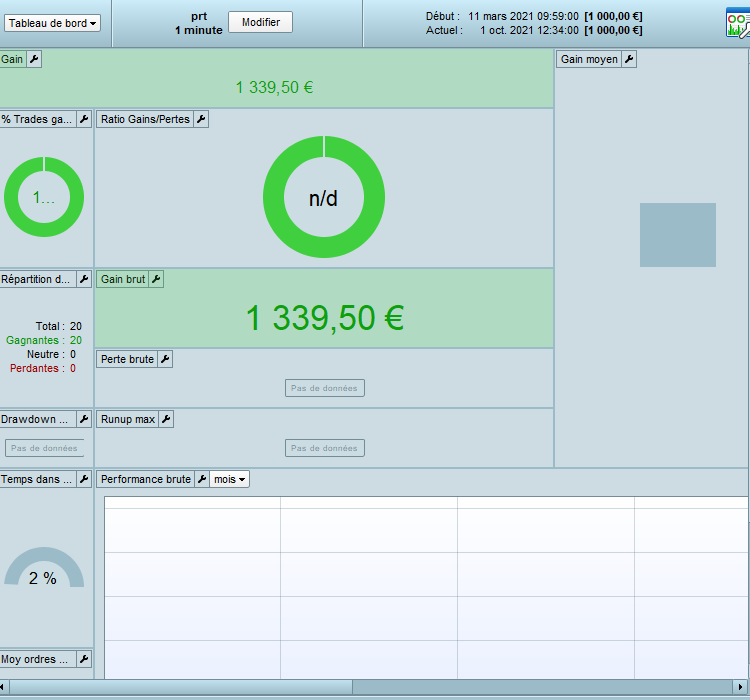Click the Perte brute label
Screen dimensions: 750x700
(127, 359)
